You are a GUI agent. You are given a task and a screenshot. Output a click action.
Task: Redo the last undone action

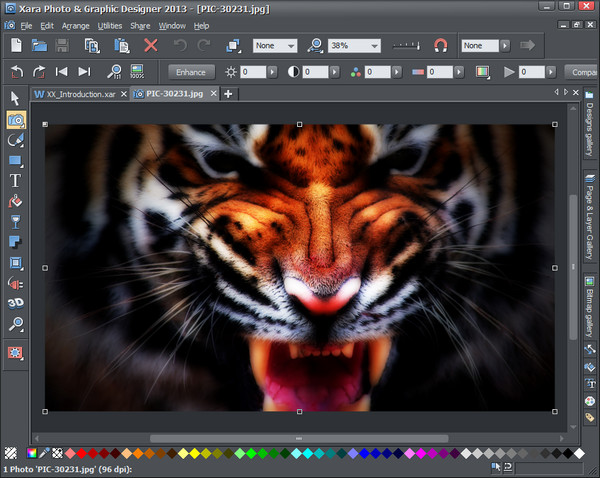(204, 46)
